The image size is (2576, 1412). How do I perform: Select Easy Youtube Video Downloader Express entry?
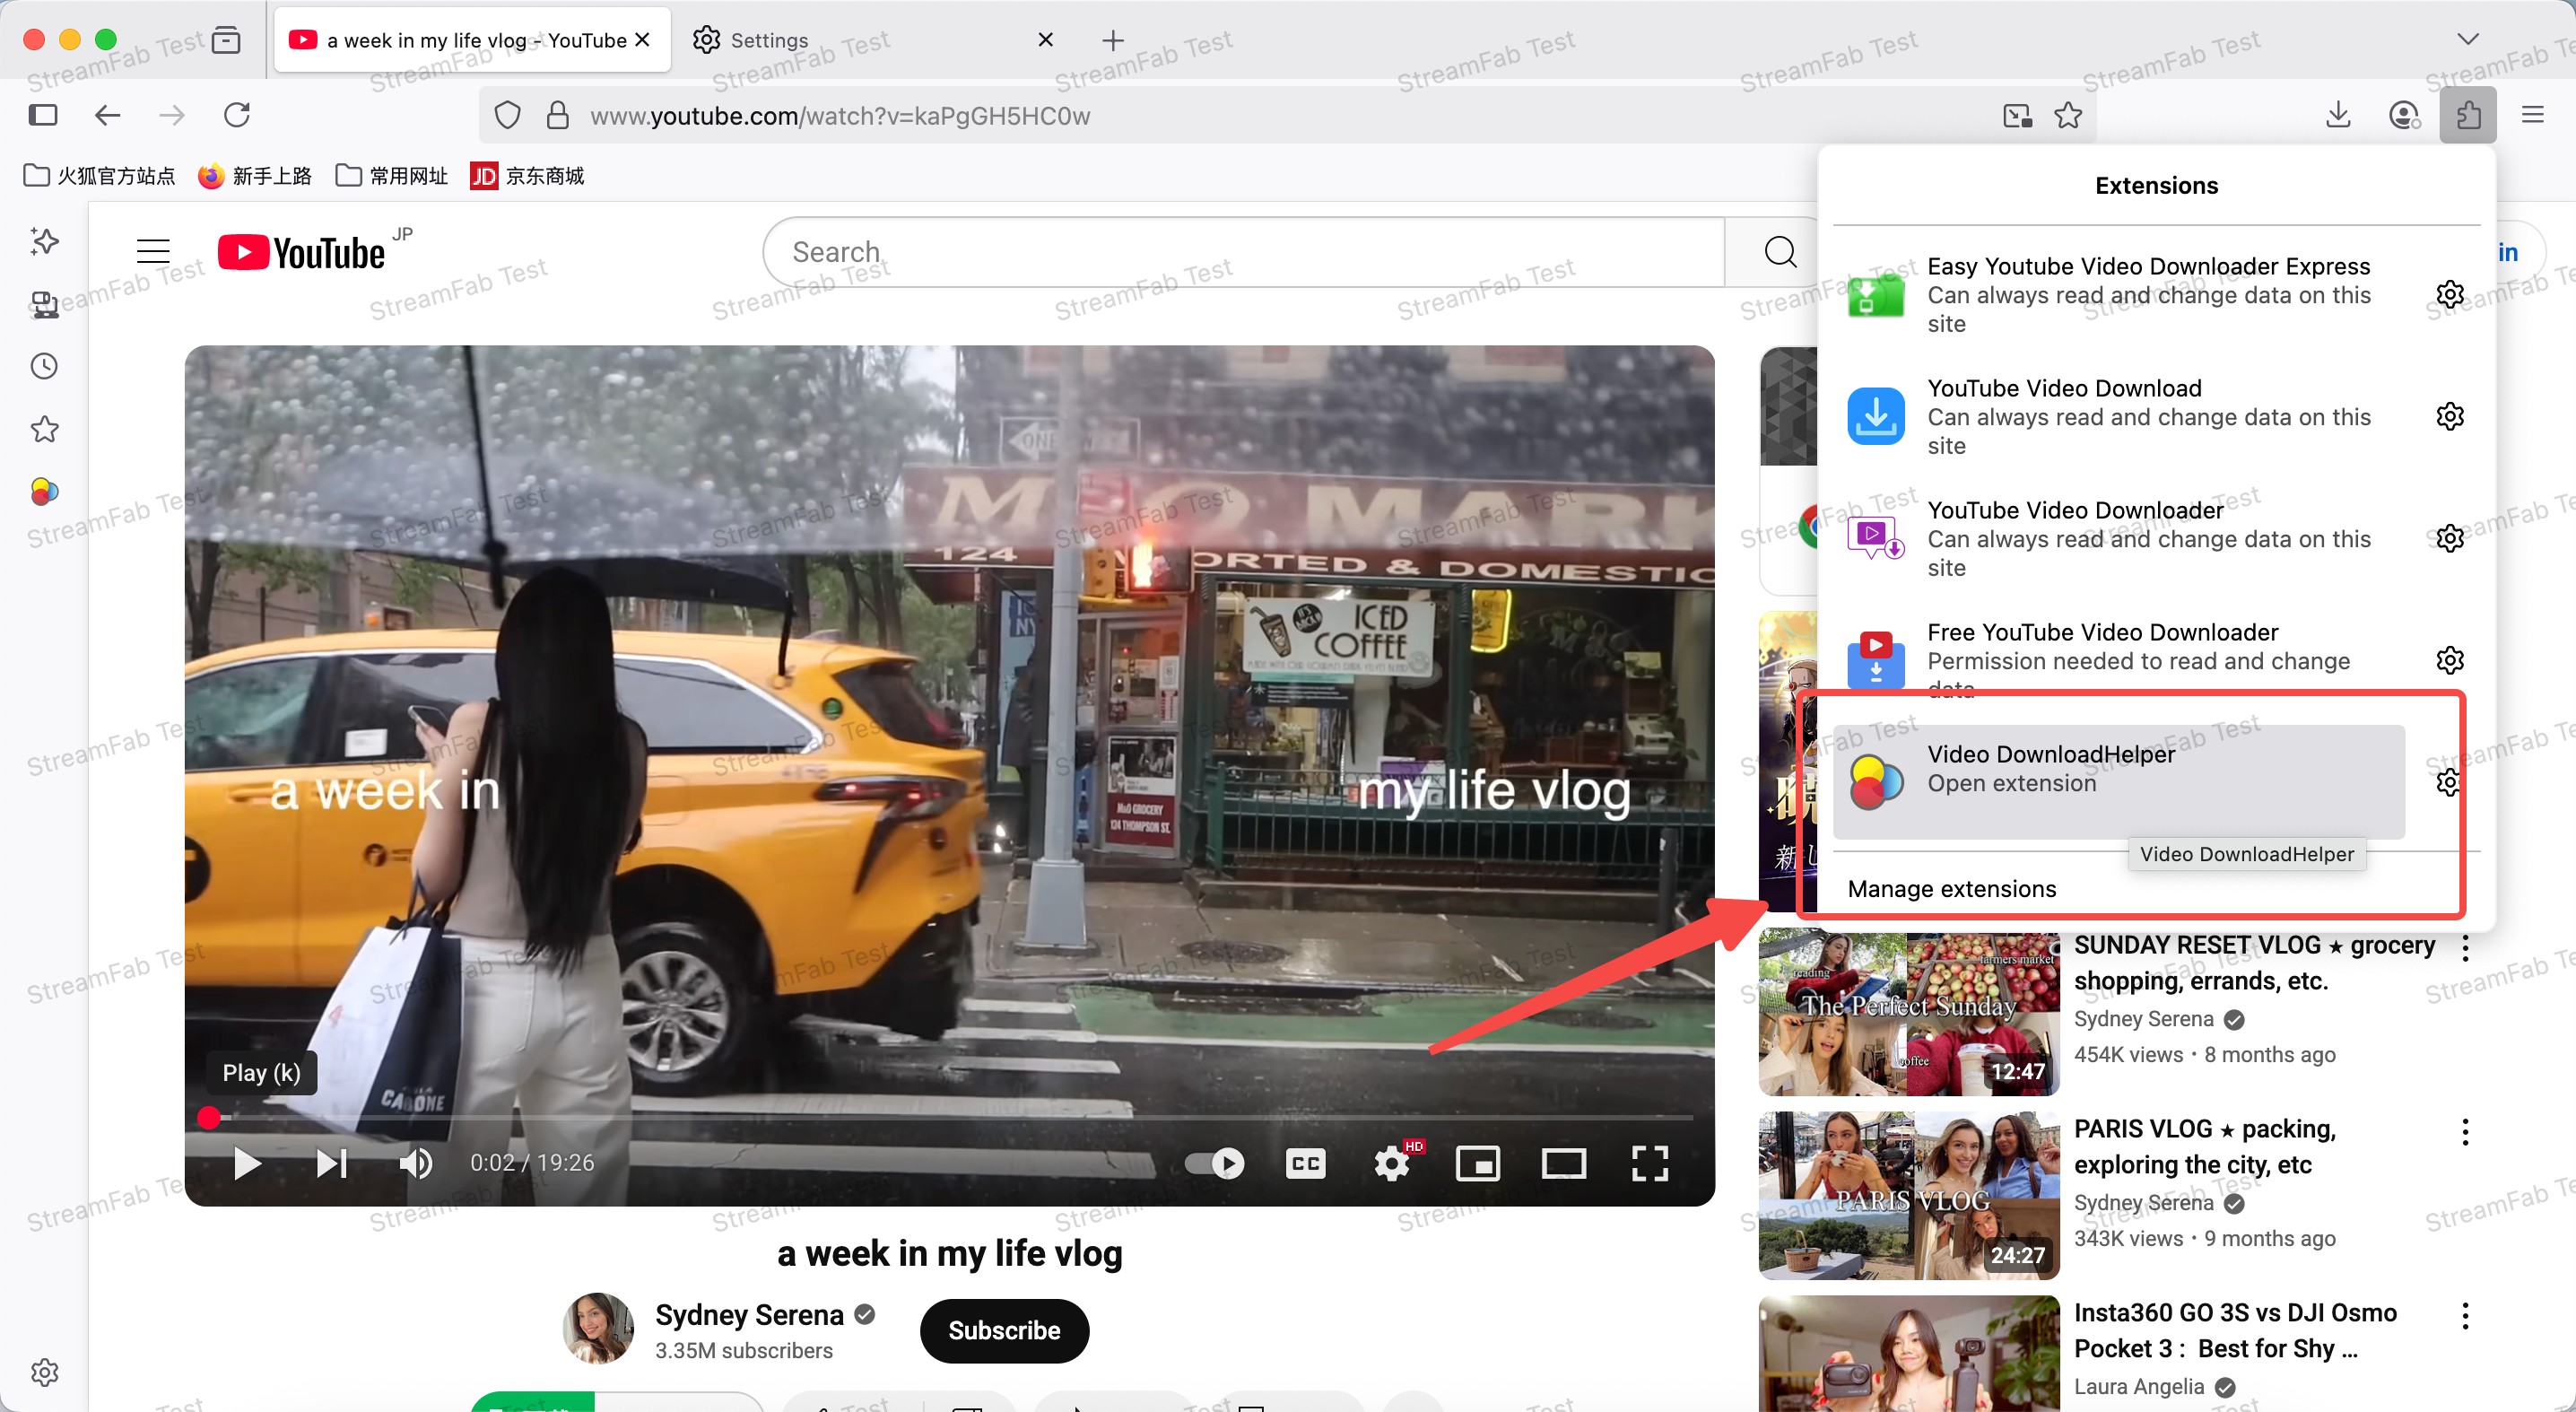pos(2118,294)
